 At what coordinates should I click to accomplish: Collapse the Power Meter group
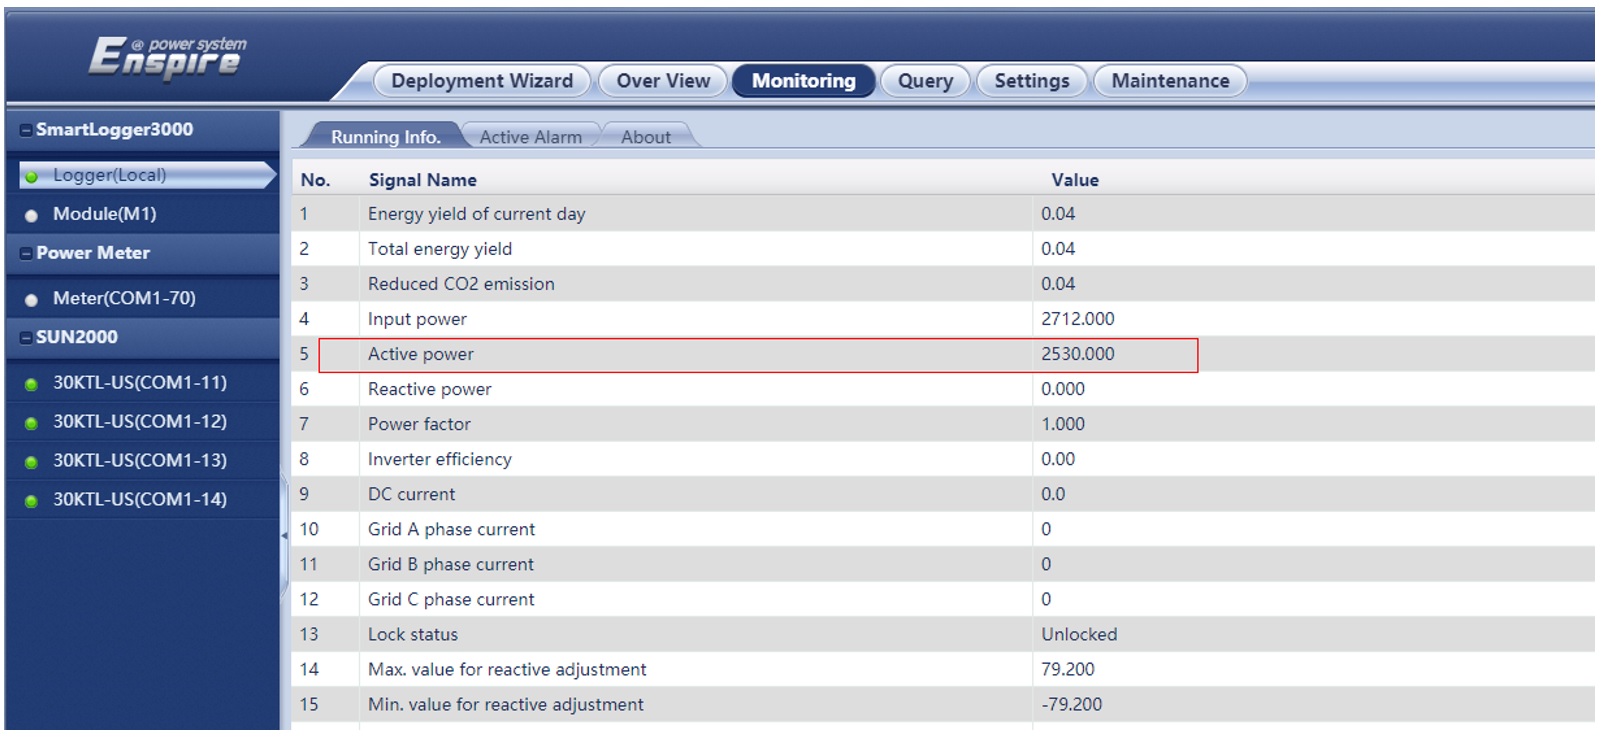click(x=26, y=254)
